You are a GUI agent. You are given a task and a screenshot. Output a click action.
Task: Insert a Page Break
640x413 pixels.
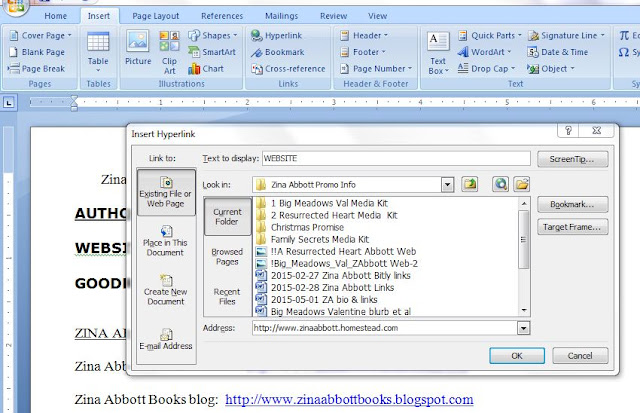tap(36, 69)
